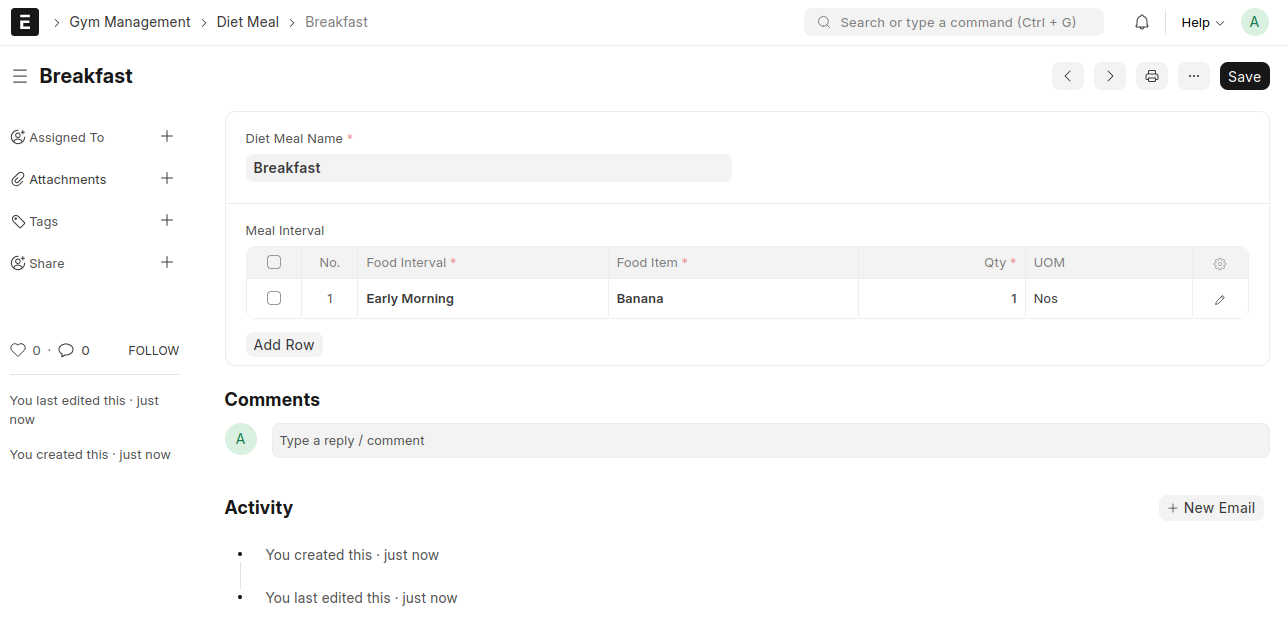The image size is (1288, 622).
Task: Open the print view
Action: [1151, 76]
